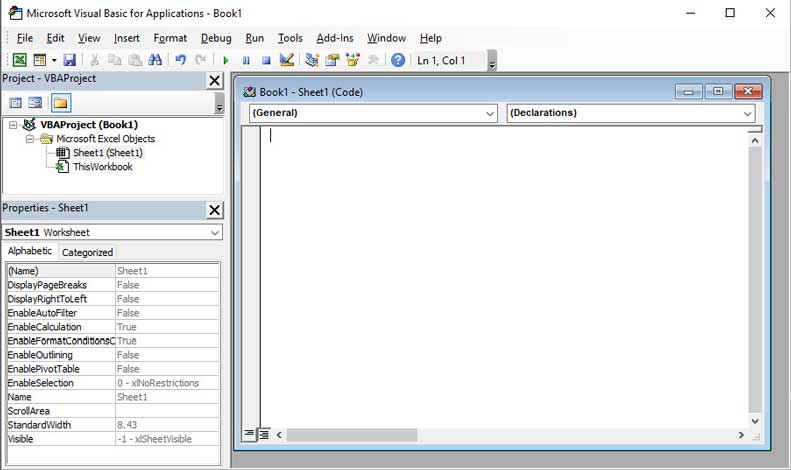This screenshot has height=470, width=791.
Task: Select VBAProject (Book1) root node
Action: click(89, 125)
